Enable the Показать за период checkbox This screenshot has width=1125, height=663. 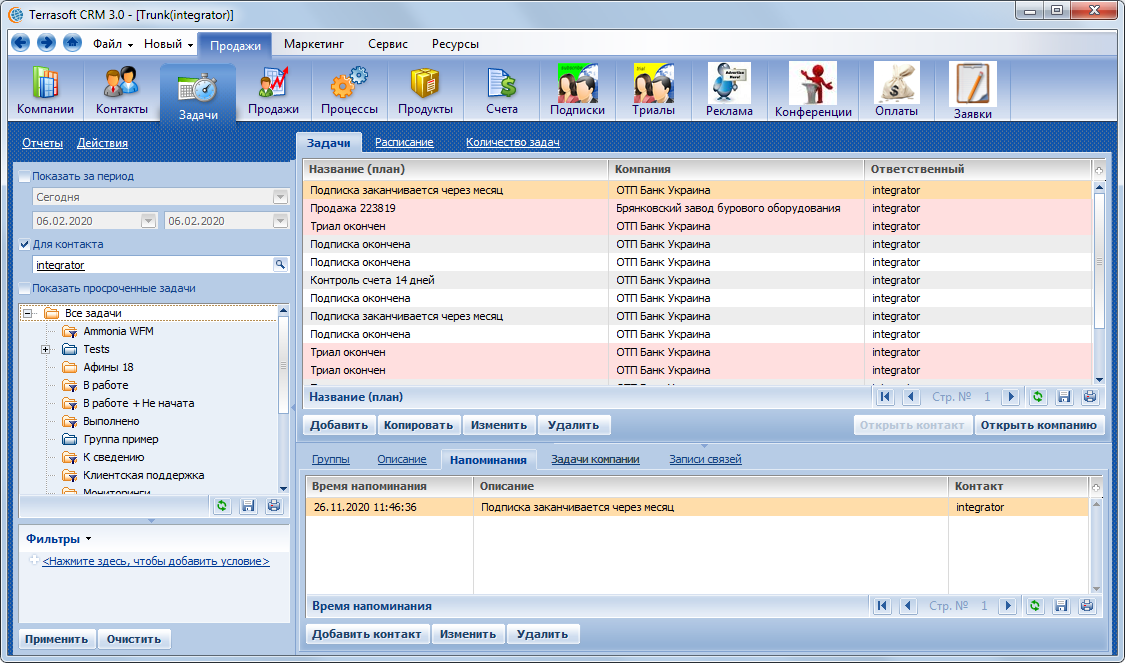click(x=25, y=177)
